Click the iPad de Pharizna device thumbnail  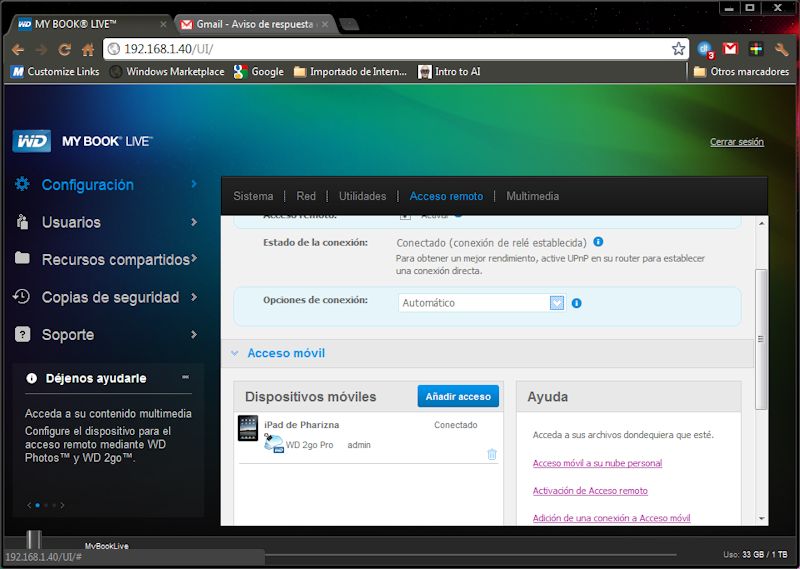point(248,428)
